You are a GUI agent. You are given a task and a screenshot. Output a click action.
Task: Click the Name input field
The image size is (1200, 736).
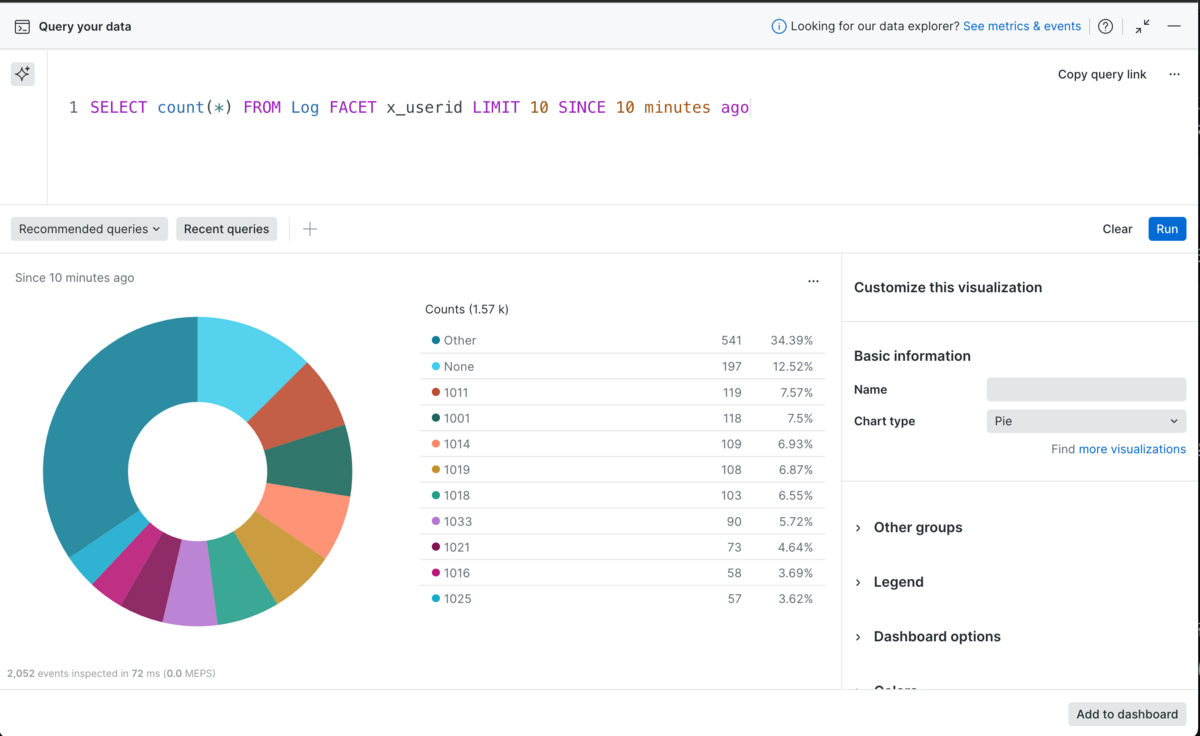1086,390
